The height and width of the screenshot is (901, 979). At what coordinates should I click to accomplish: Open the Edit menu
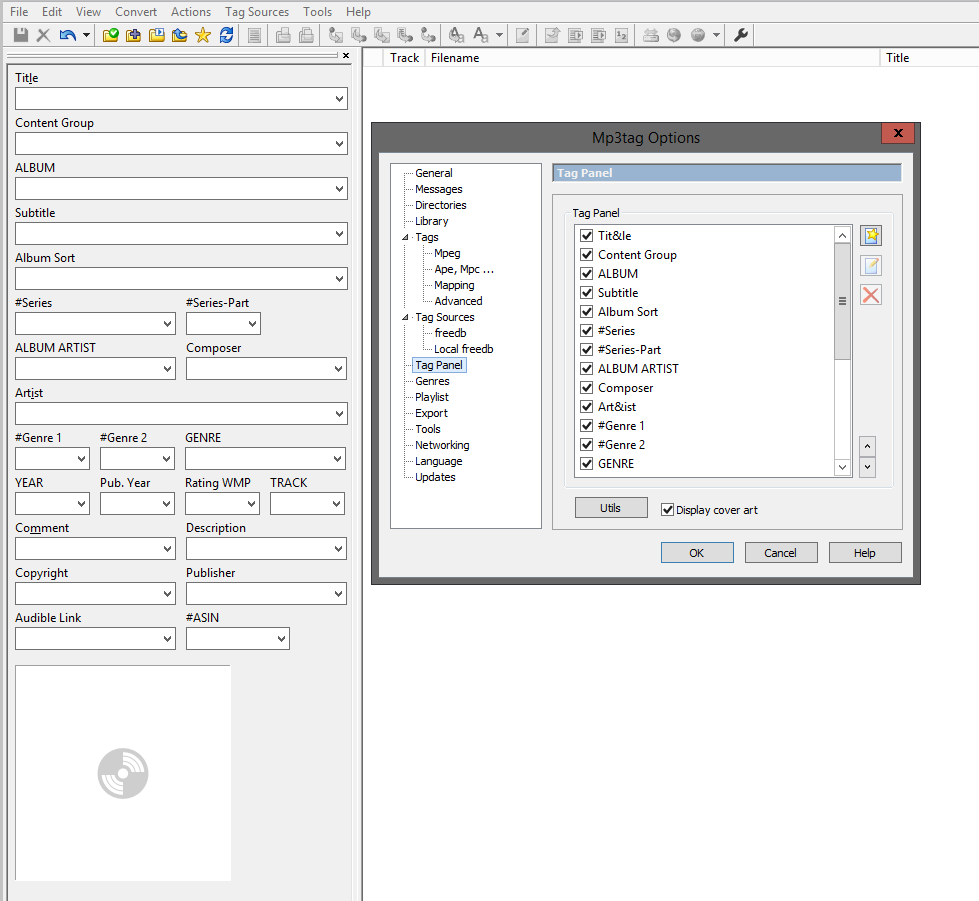(52, 12)
